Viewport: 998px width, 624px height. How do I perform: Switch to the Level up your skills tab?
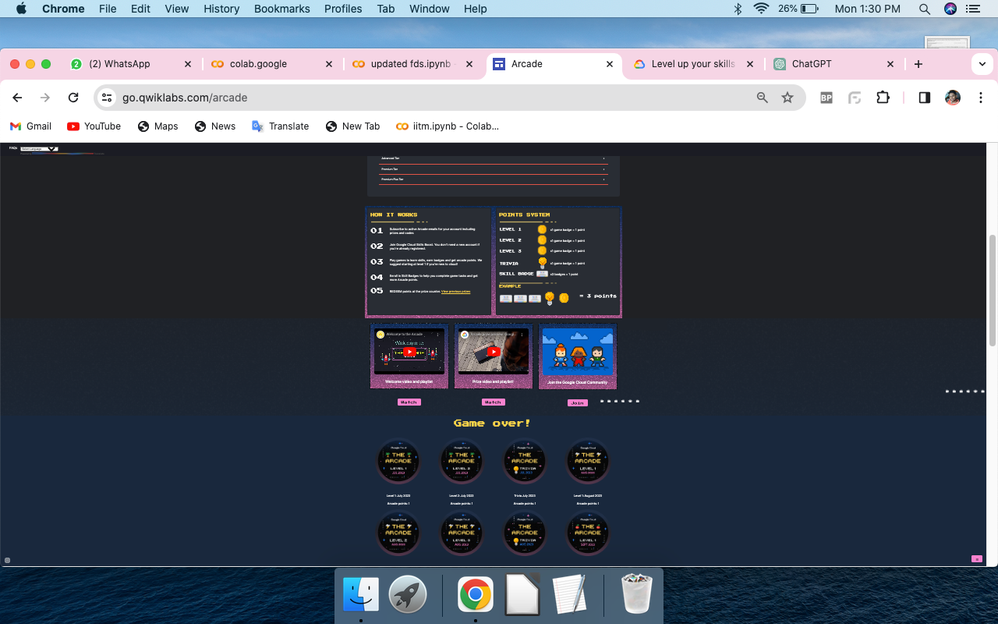coord(694,64)
